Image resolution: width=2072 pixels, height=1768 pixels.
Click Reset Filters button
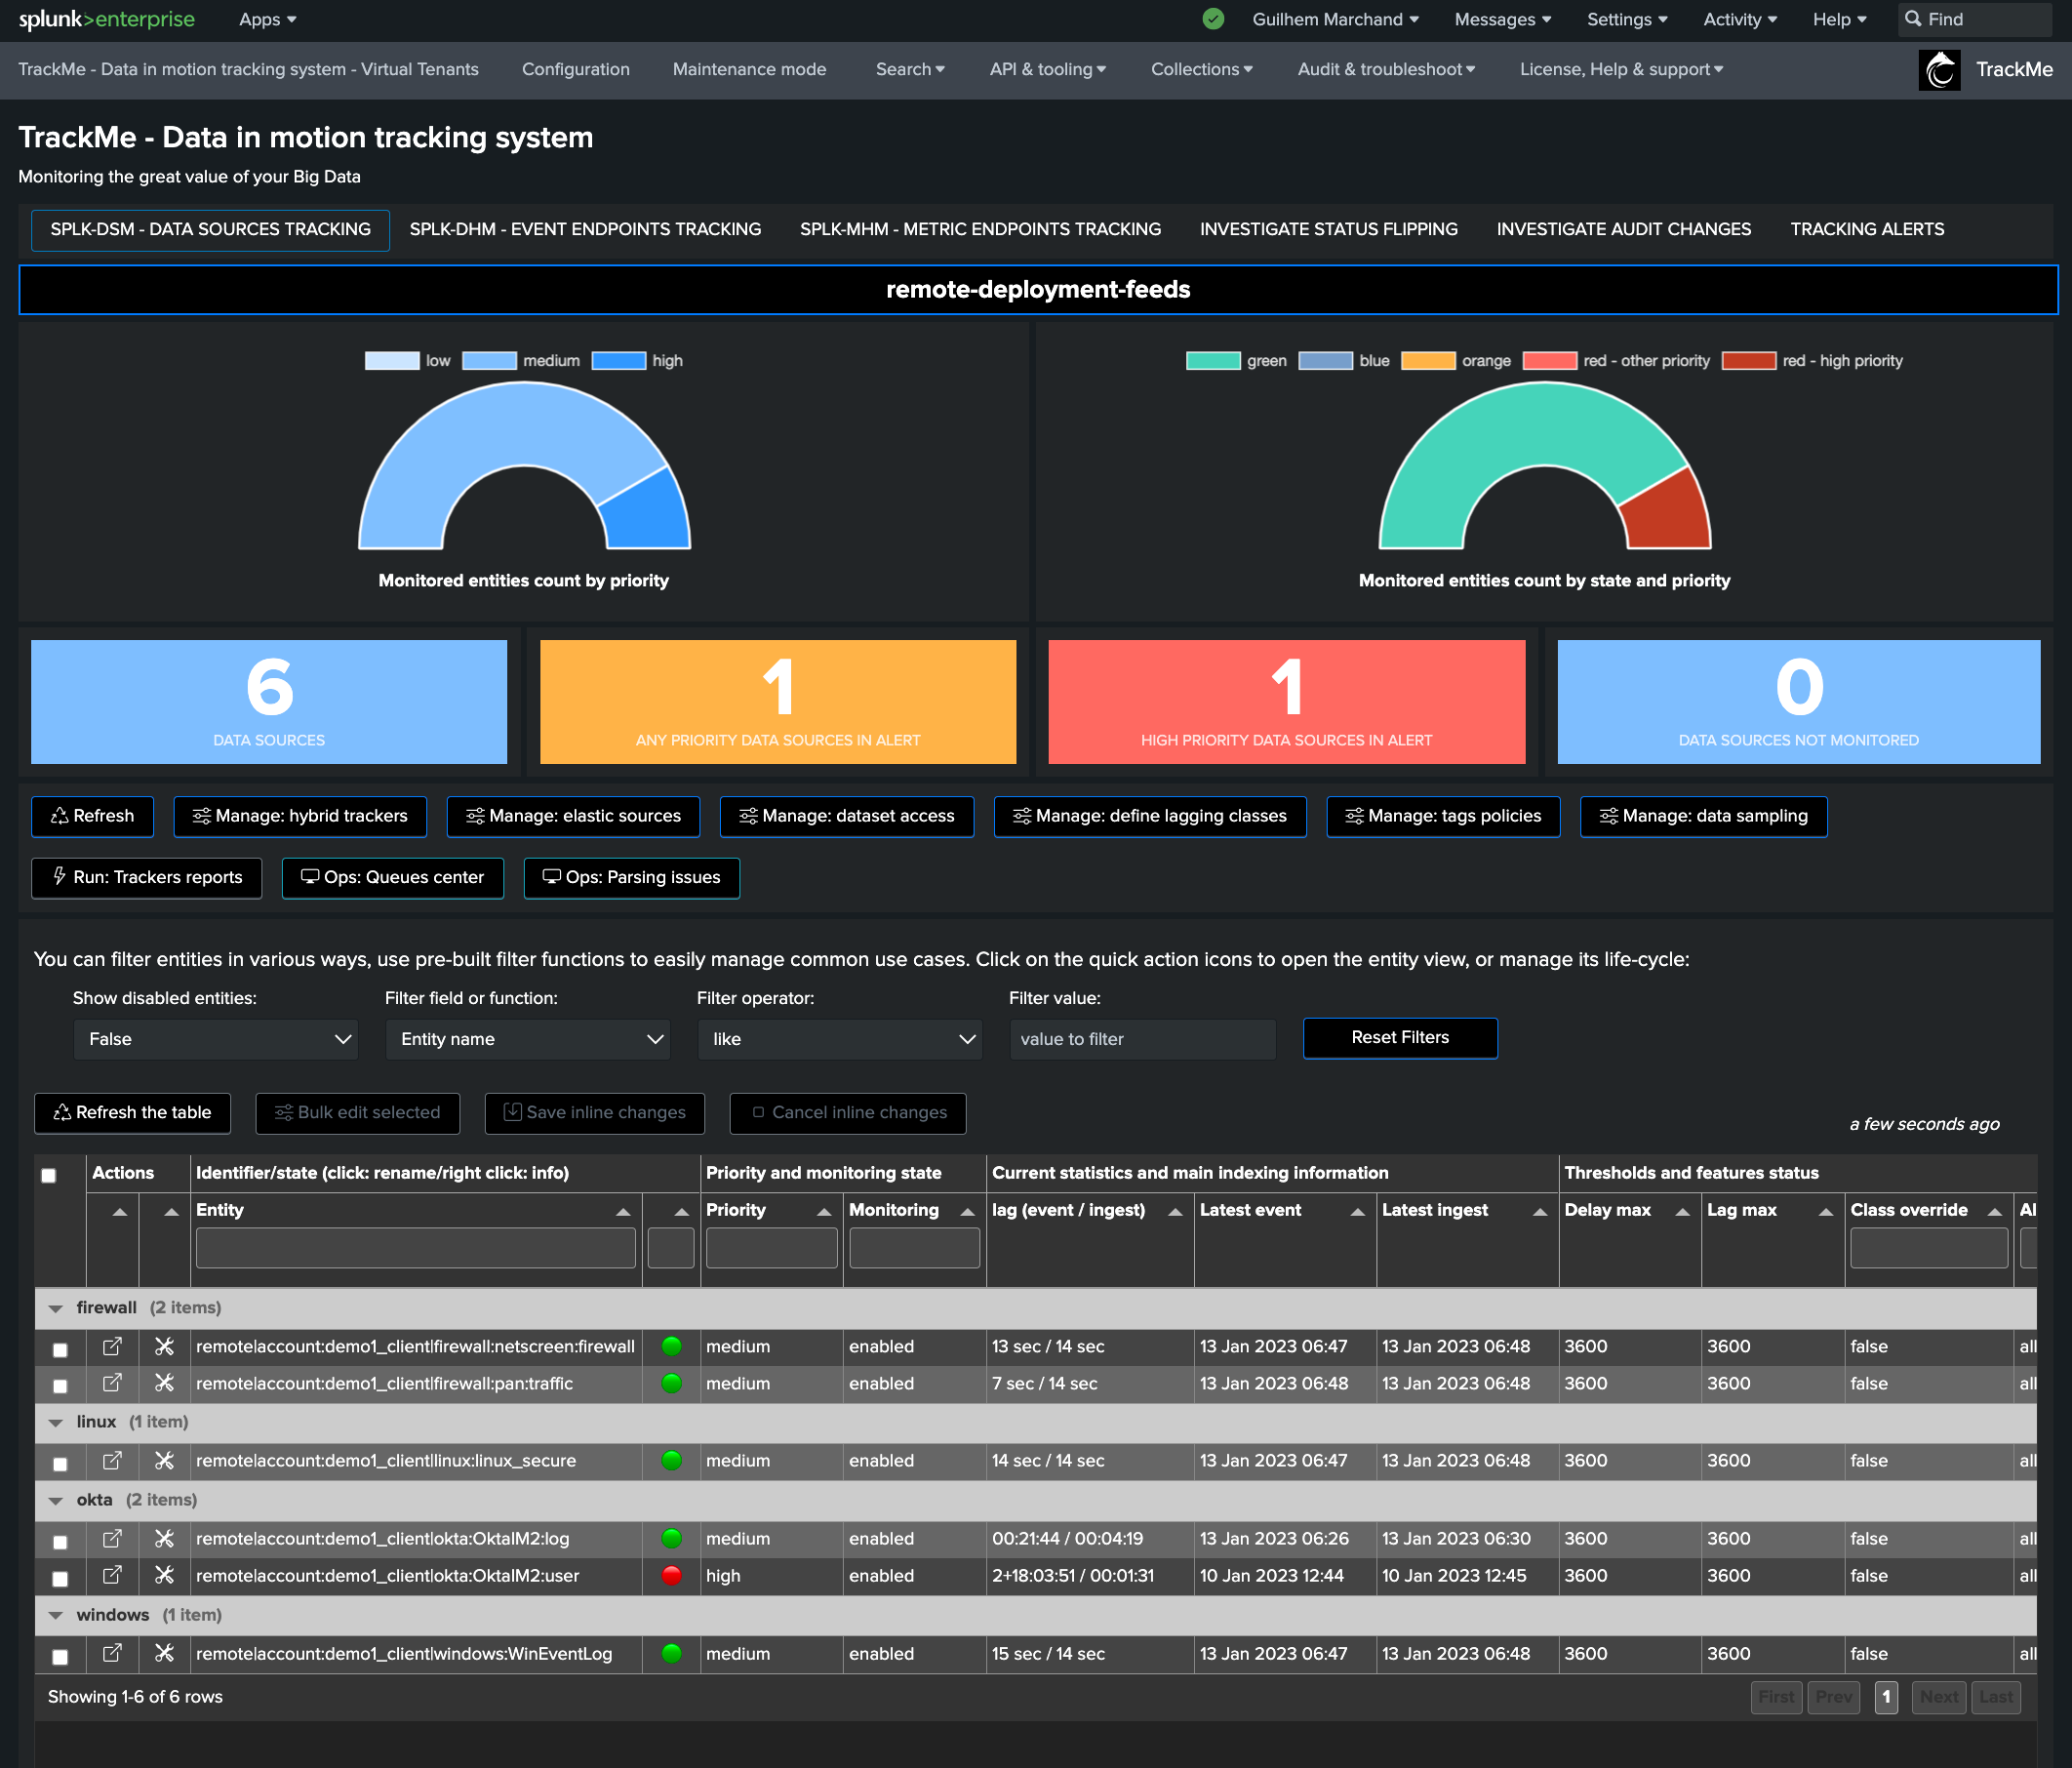click(x=1400, y=1038)
